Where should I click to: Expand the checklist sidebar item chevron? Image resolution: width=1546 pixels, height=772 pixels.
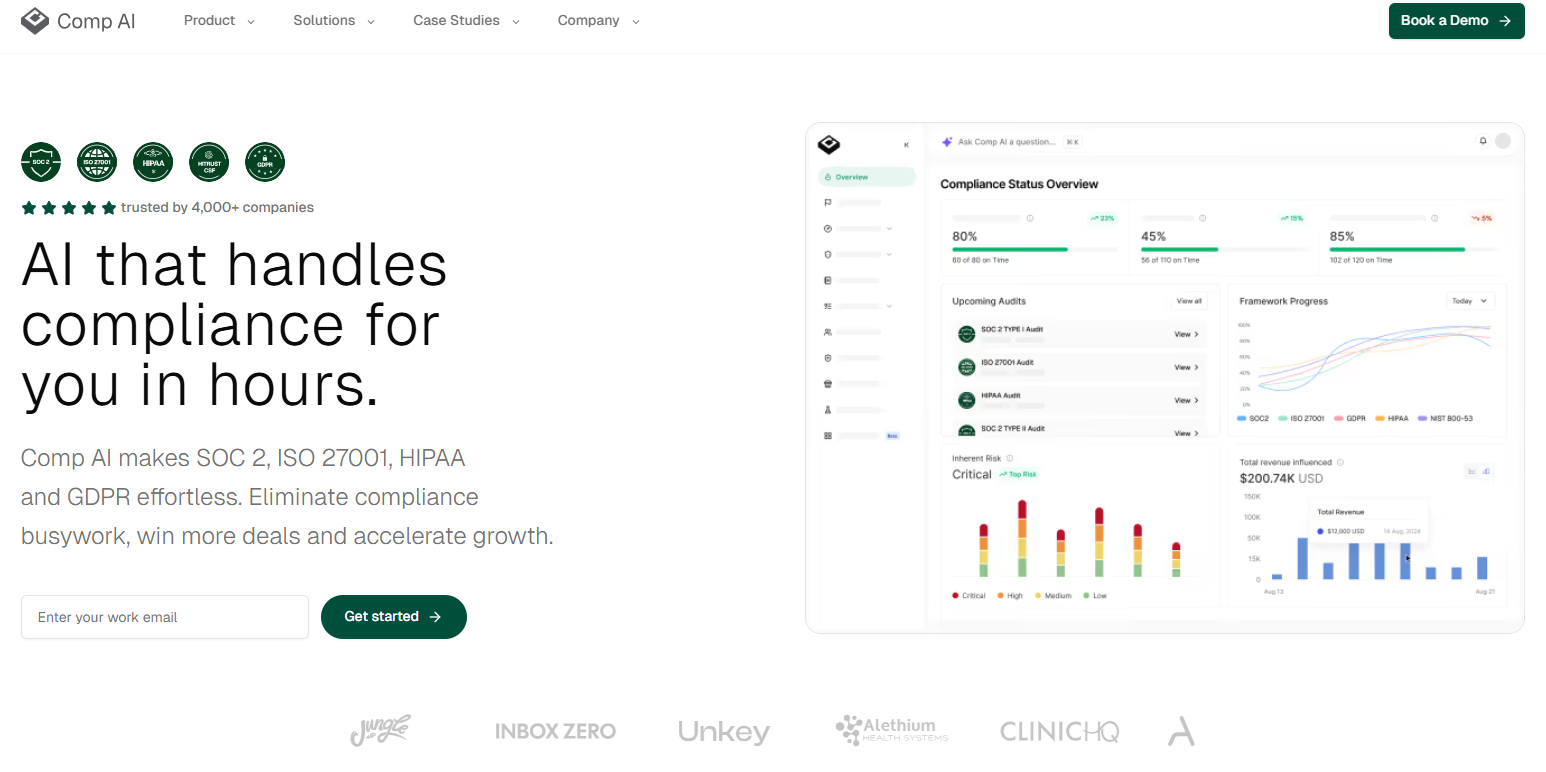(889, 306)
